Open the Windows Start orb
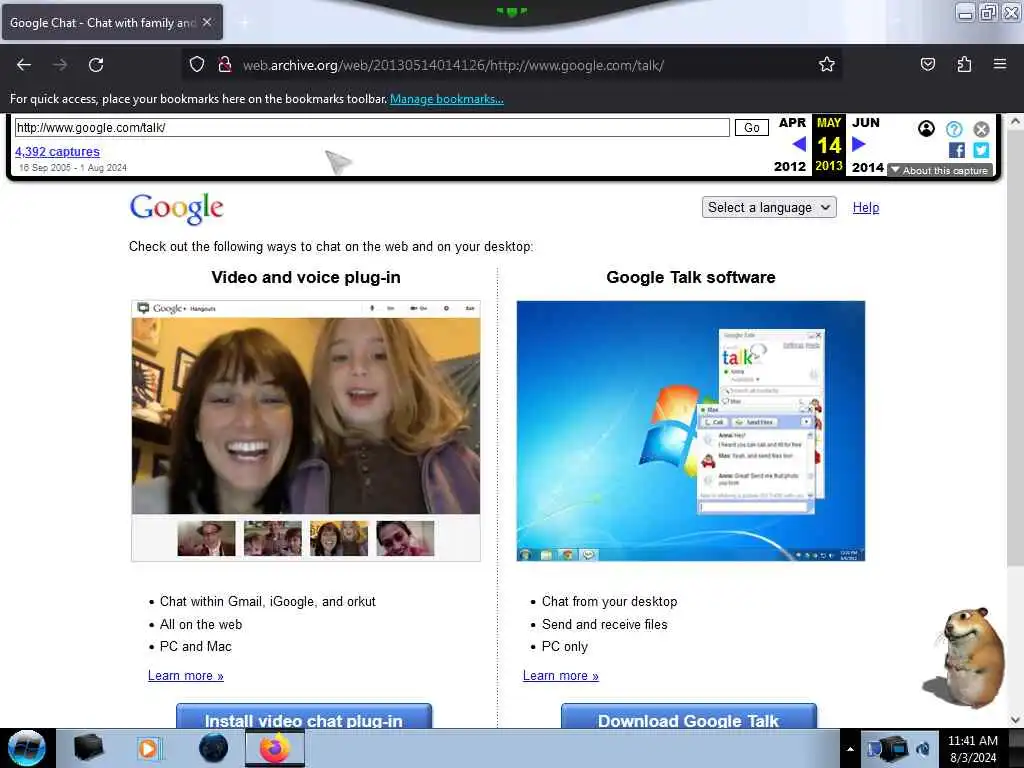Image resolution: width=1024 pixels, height=768 pixels. 27,748
